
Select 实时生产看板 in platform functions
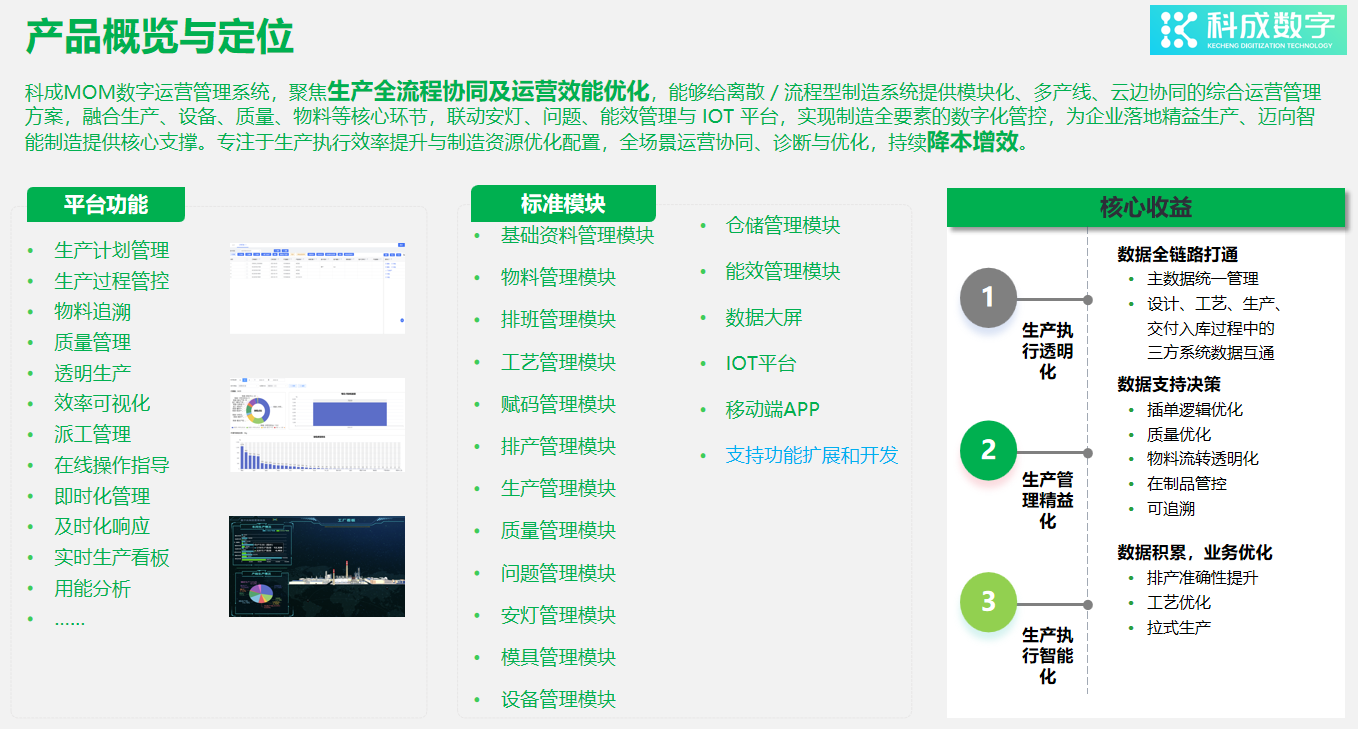(111, 558)
